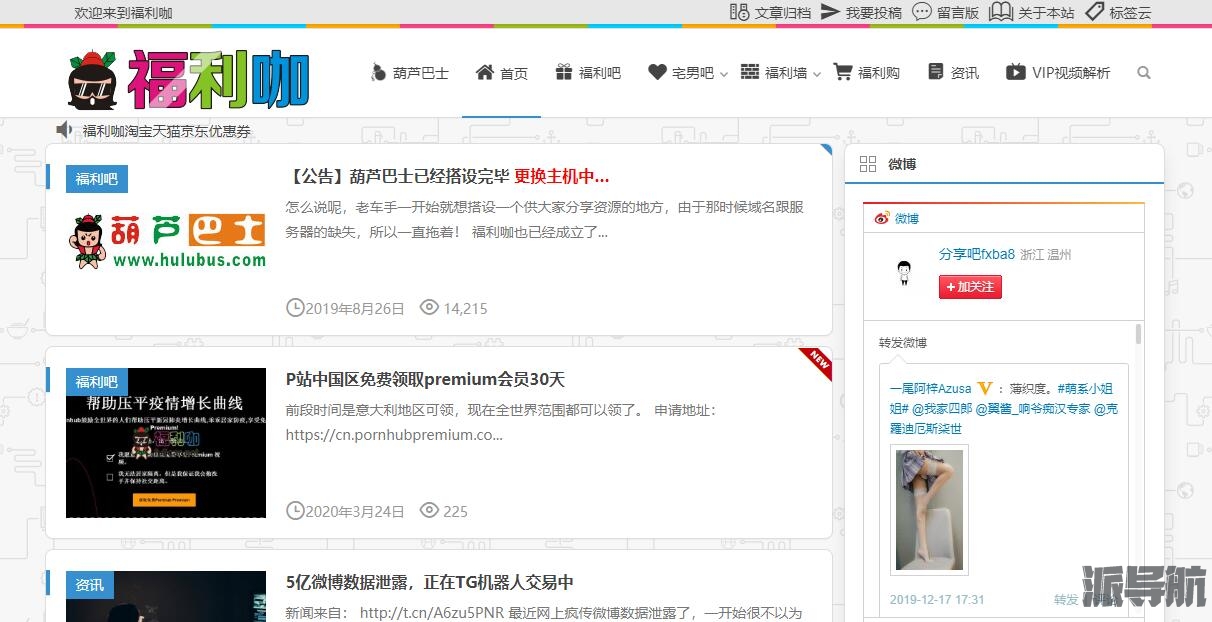The image size is (1212, 622).
Task: Click the red 加关注 follow button
Action: click(x=970, y=287)
